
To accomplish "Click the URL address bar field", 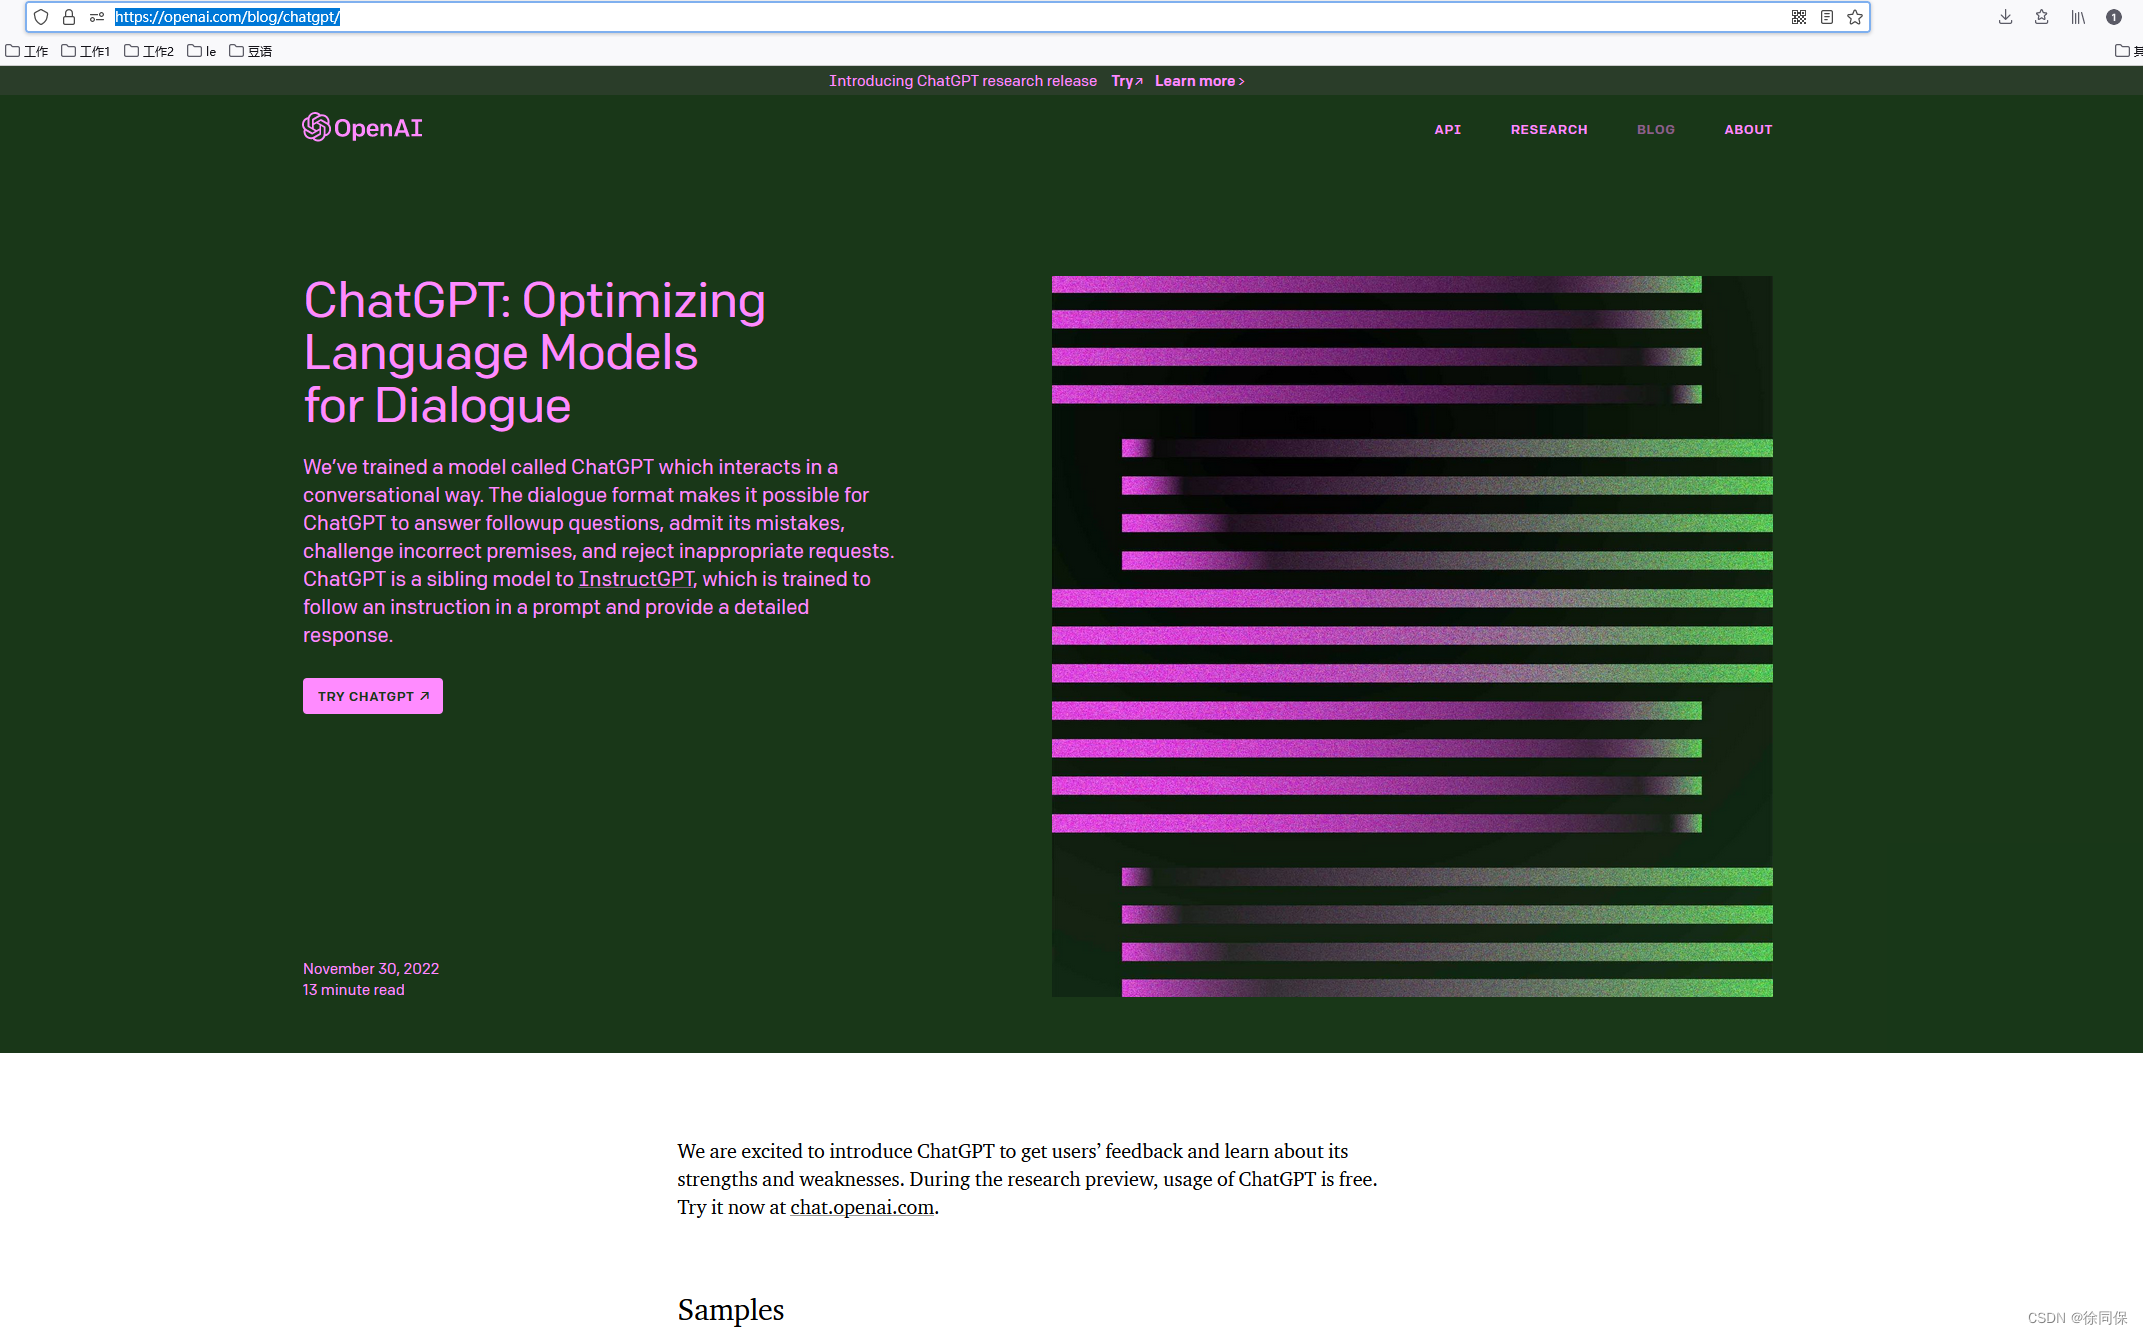I will pos(900,17).
